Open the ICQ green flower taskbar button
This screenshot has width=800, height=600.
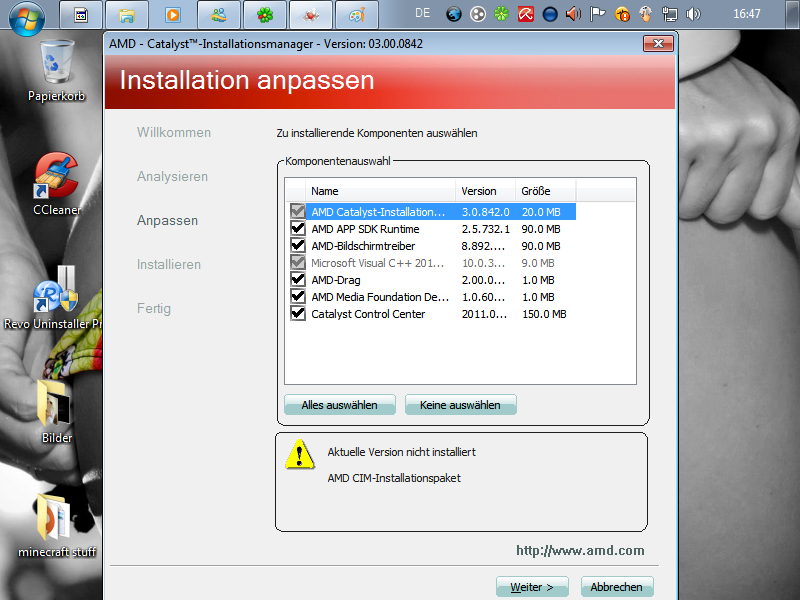pyautogui.click(x=265, y=15)
